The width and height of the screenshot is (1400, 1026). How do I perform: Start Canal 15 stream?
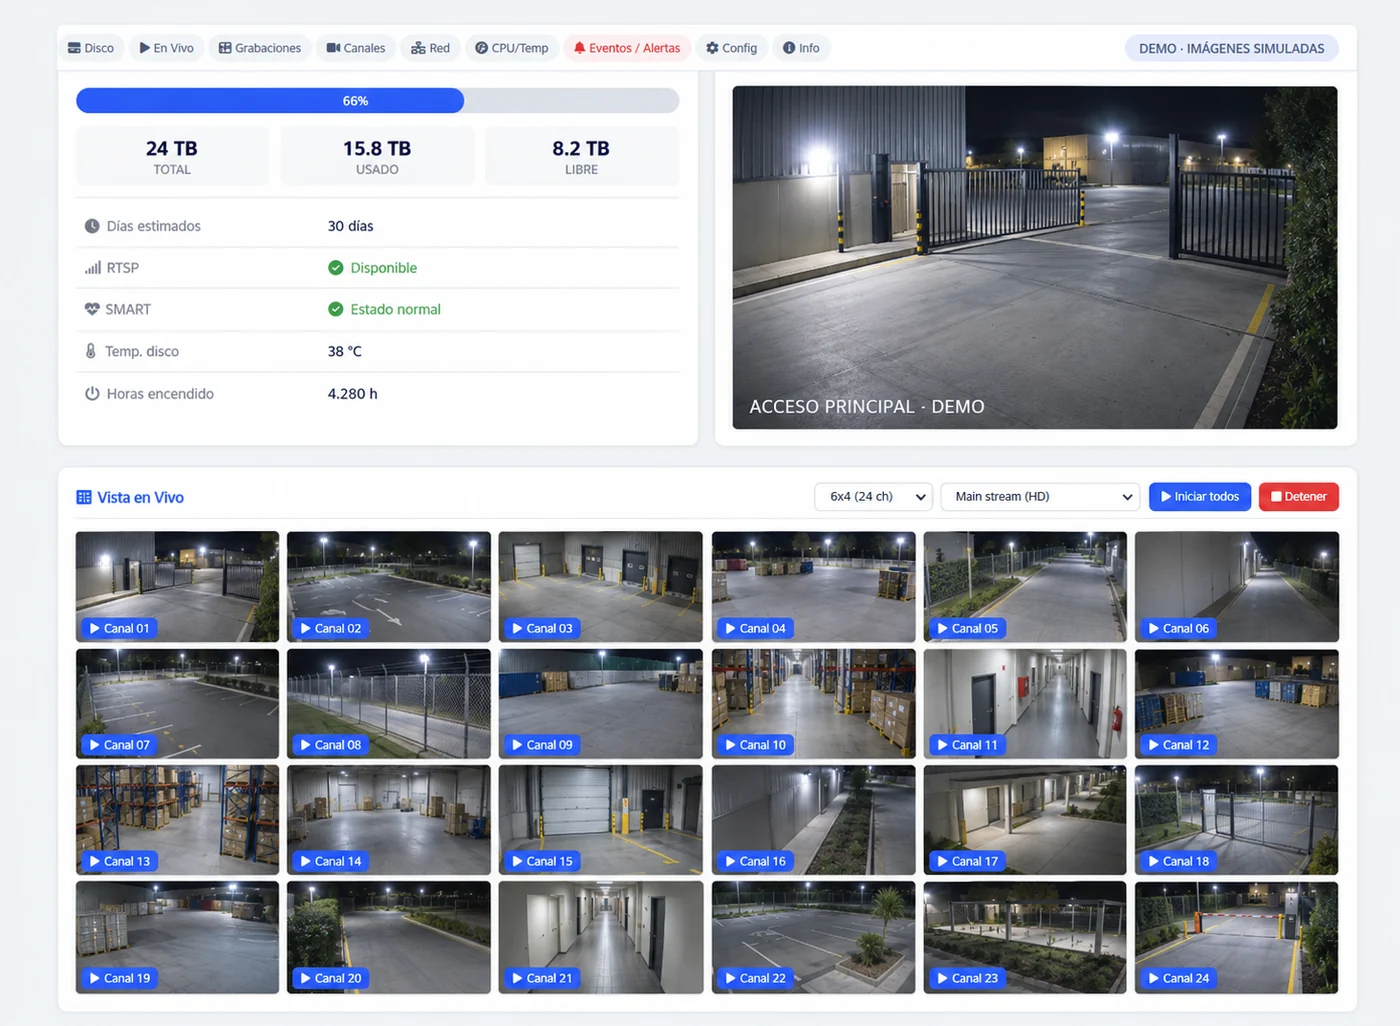(542, 861)
